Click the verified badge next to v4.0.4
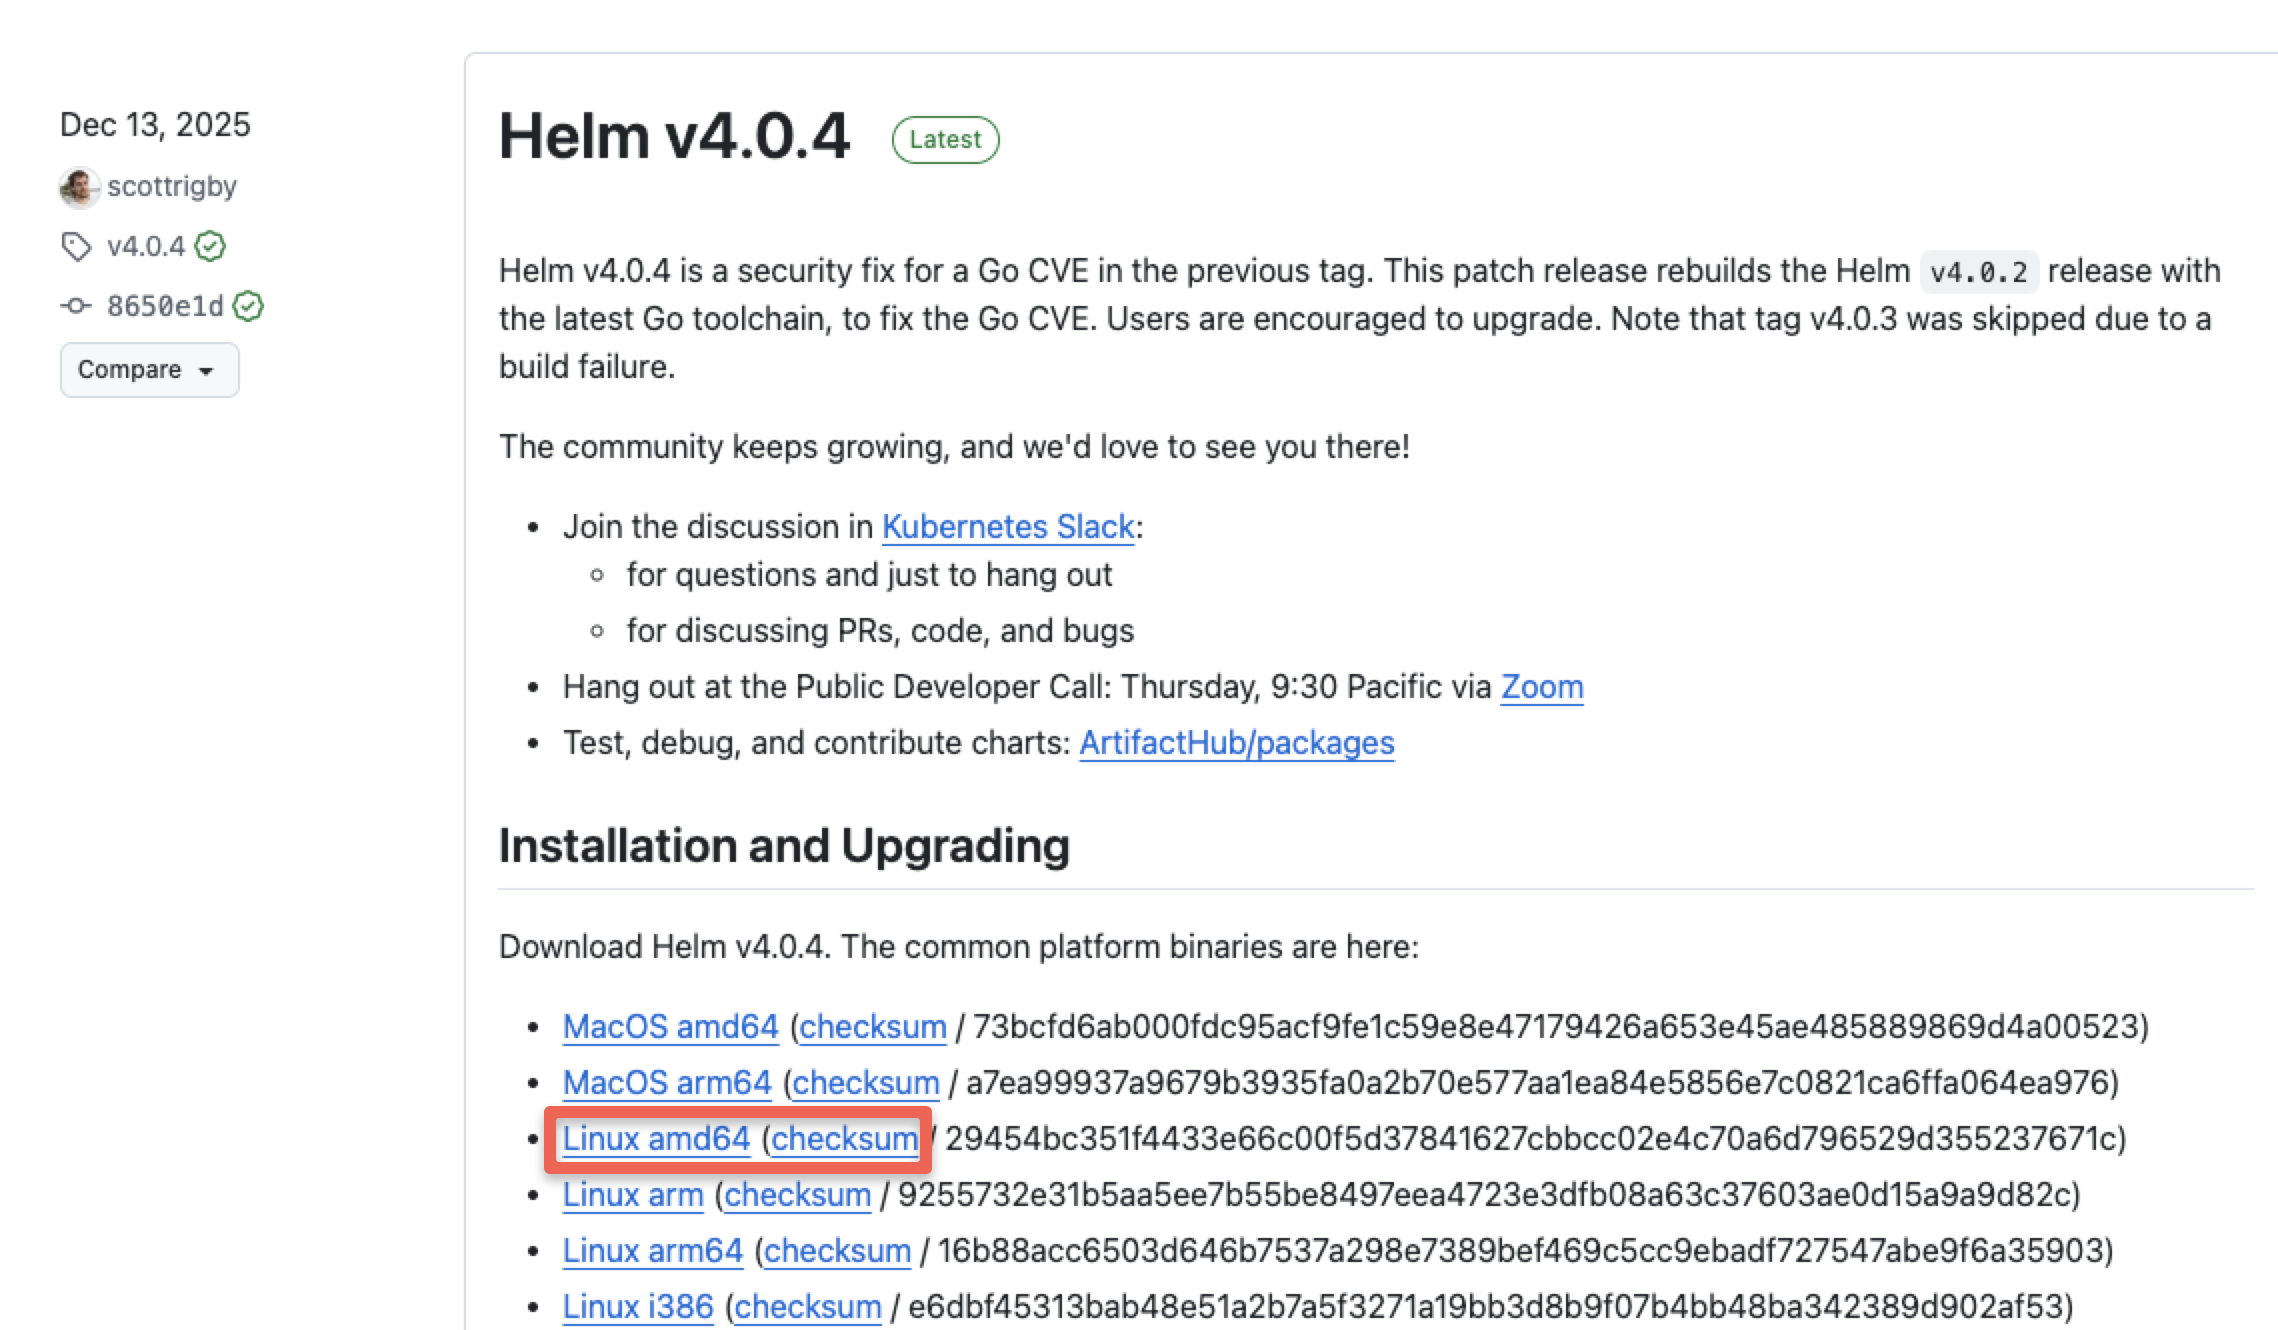This screenshot has height=1330, width=2278. [x=210, y=246]
